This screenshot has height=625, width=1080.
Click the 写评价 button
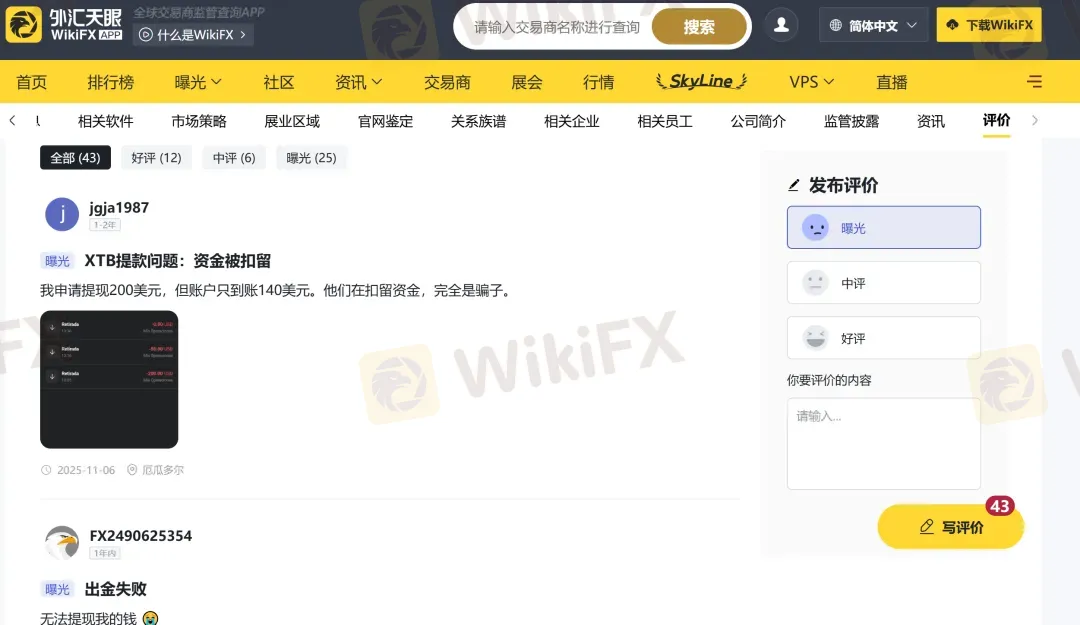950,526
